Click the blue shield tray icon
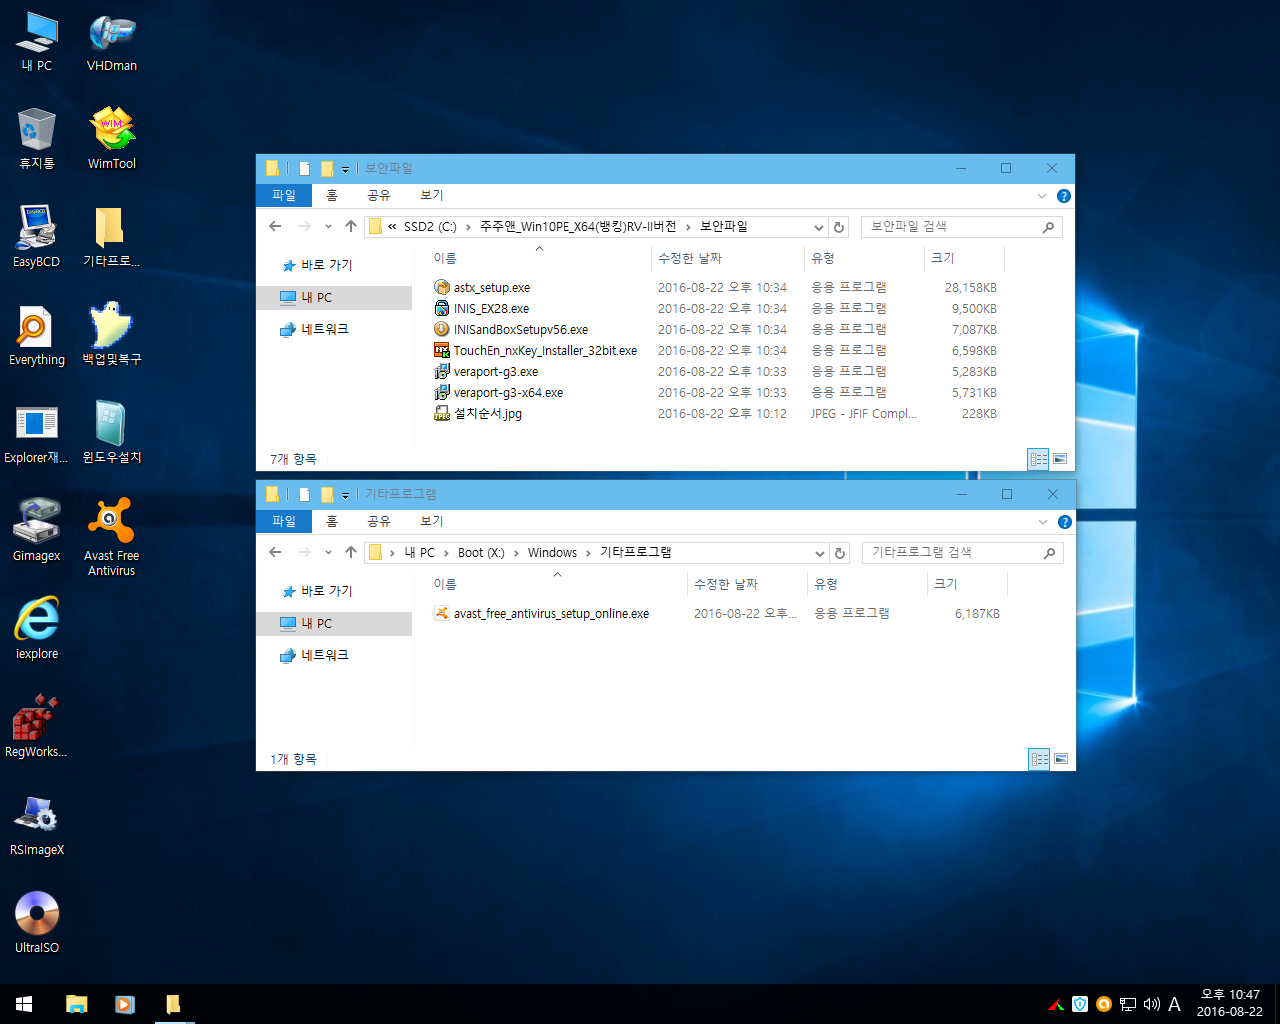Image resolution: width=1280 pixels, height=1024 pixels. coord(1080,1004)
